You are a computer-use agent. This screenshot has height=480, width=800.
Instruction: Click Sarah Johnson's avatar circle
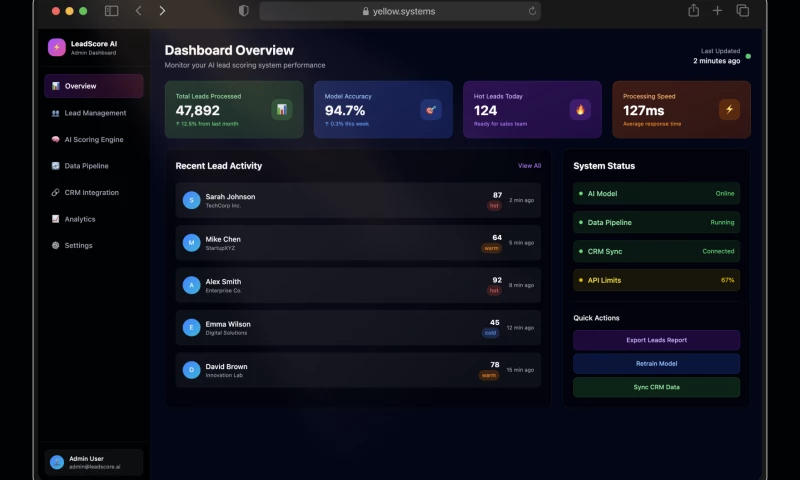point(191,200)
